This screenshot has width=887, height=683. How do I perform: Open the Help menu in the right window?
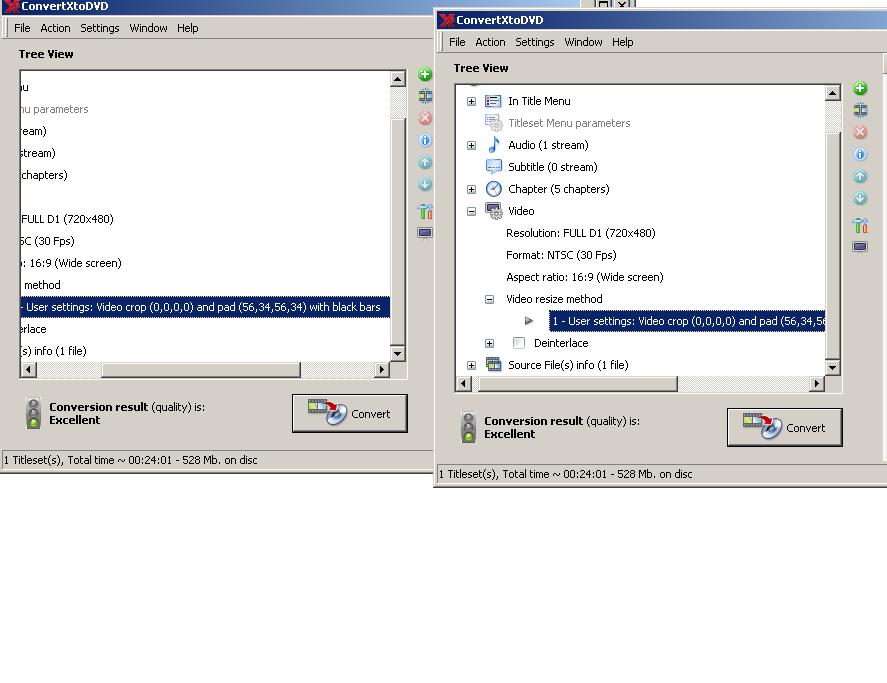click(x=622, y=42)
